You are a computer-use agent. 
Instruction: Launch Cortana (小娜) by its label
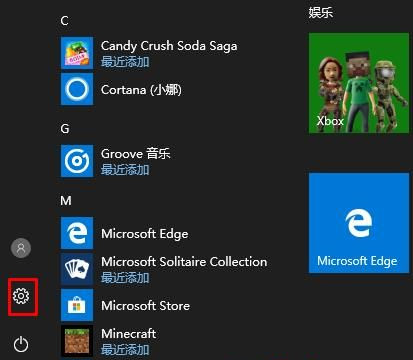point(141,90)
